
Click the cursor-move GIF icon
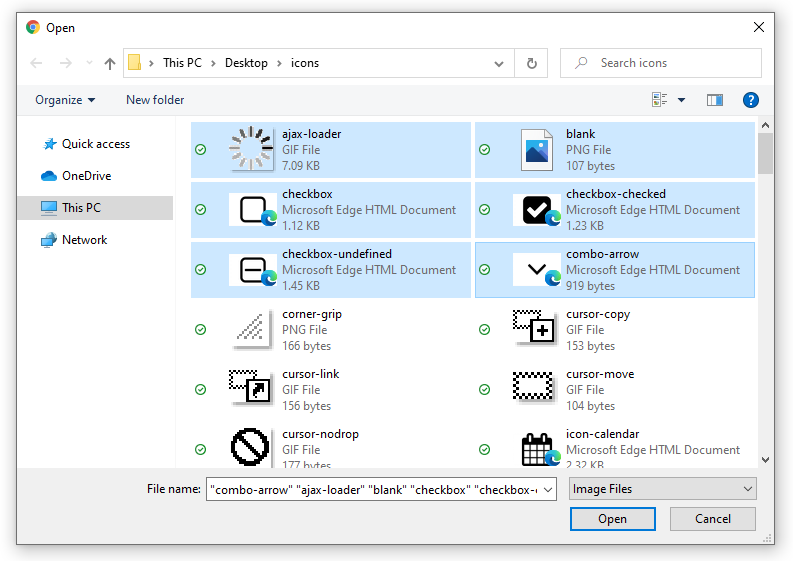click(533, 385)
